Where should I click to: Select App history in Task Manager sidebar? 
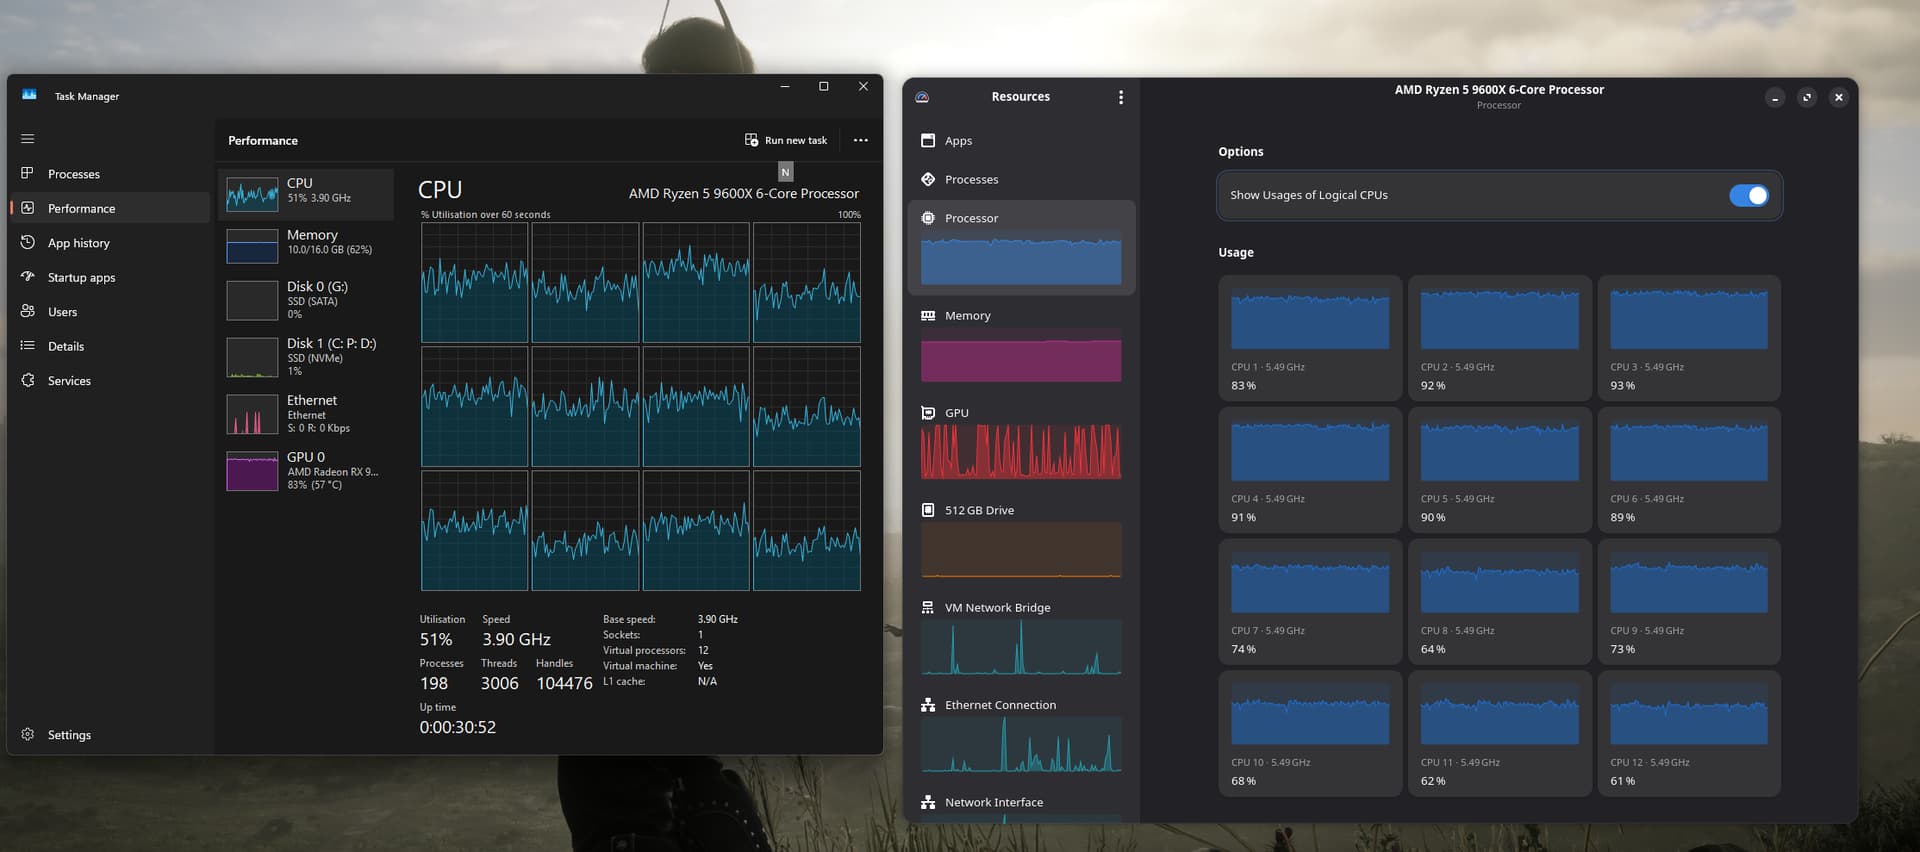coord(78,243)
